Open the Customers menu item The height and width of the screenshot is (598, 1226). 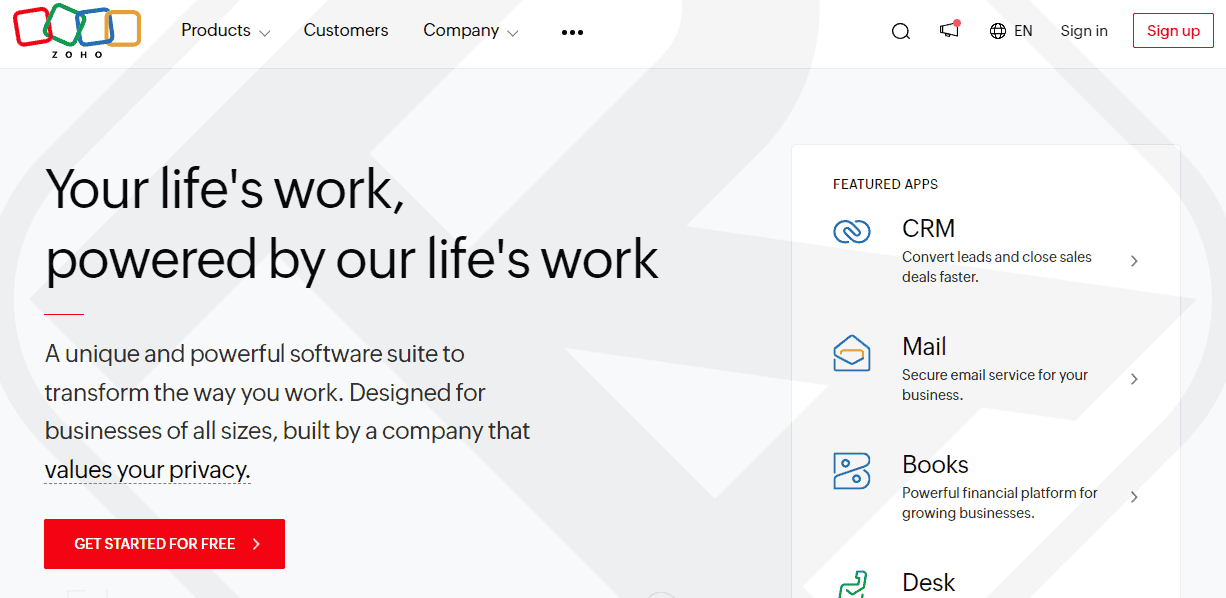click(x=346, y=31)
